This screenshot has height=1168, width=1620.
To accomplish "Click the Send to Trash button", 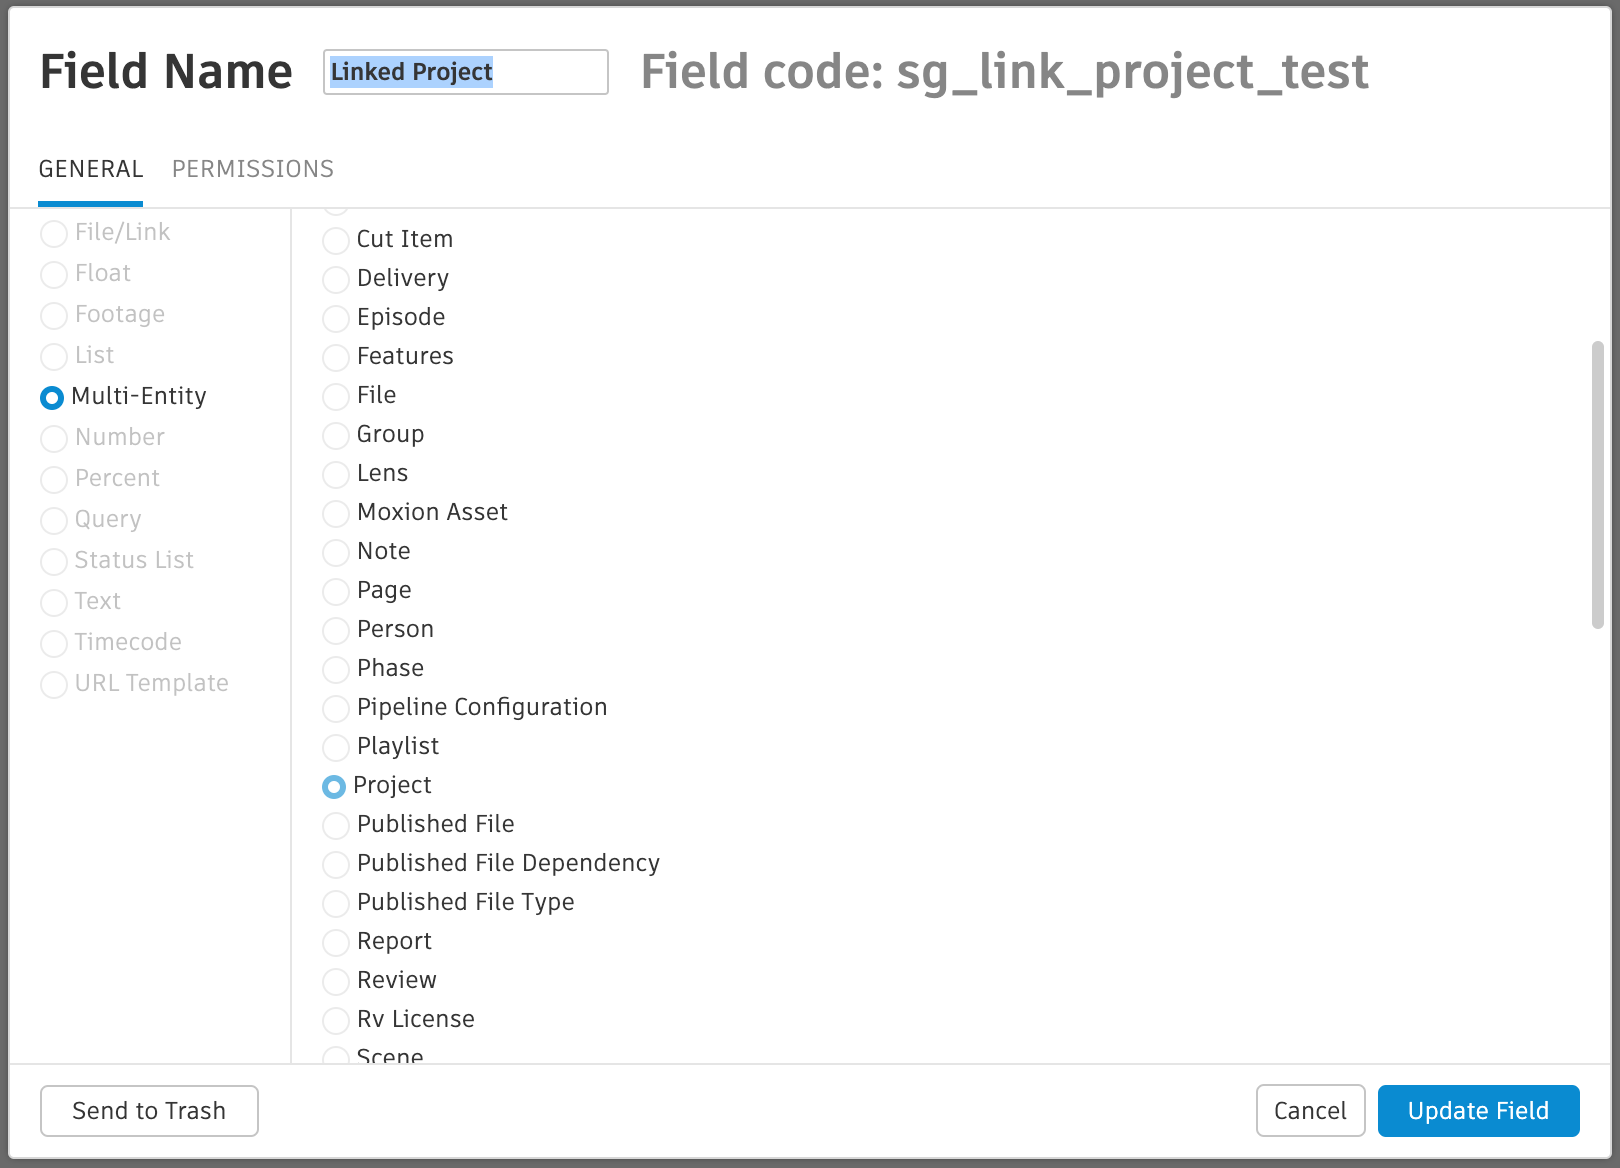I will [149, 1111].
